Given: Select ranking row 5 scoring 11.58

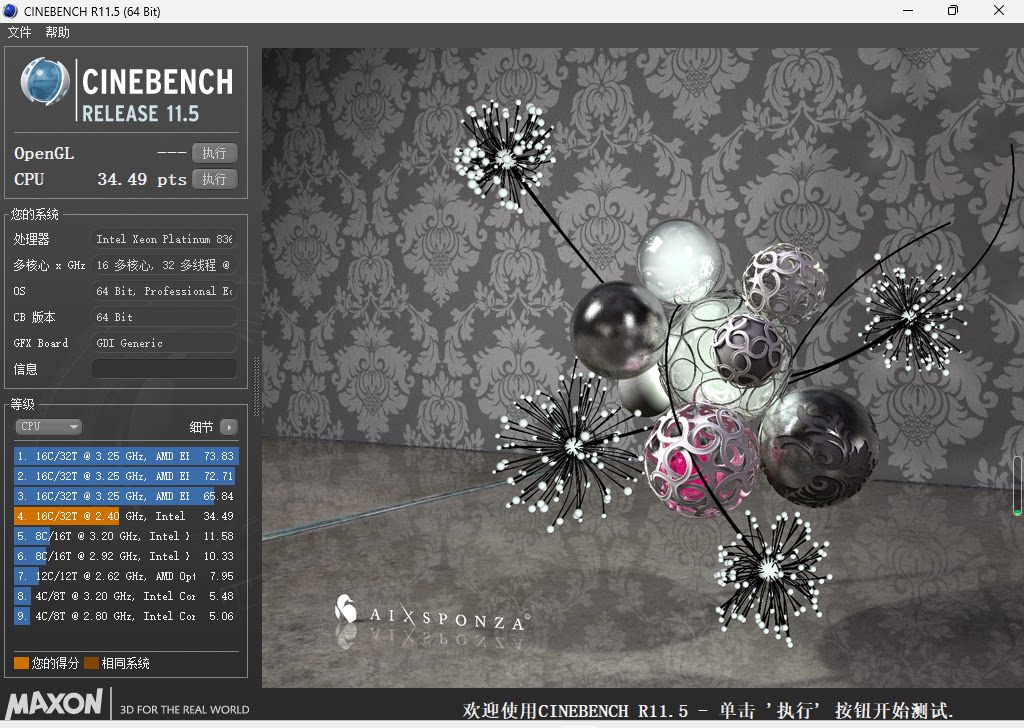Looking at the screenshot, I should (126, 536).
